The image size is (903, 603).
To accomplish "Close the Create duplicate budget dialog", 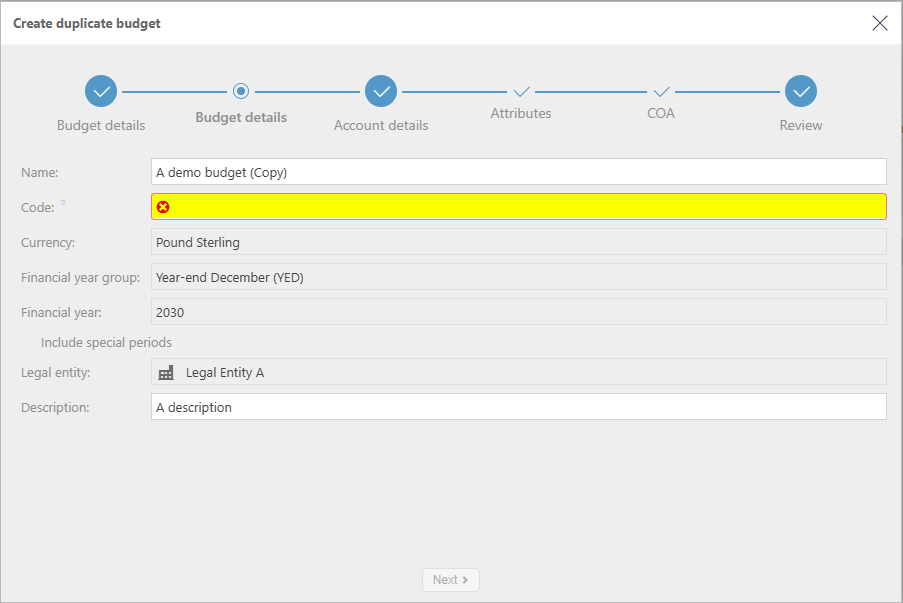I will [x=880, y=23].
